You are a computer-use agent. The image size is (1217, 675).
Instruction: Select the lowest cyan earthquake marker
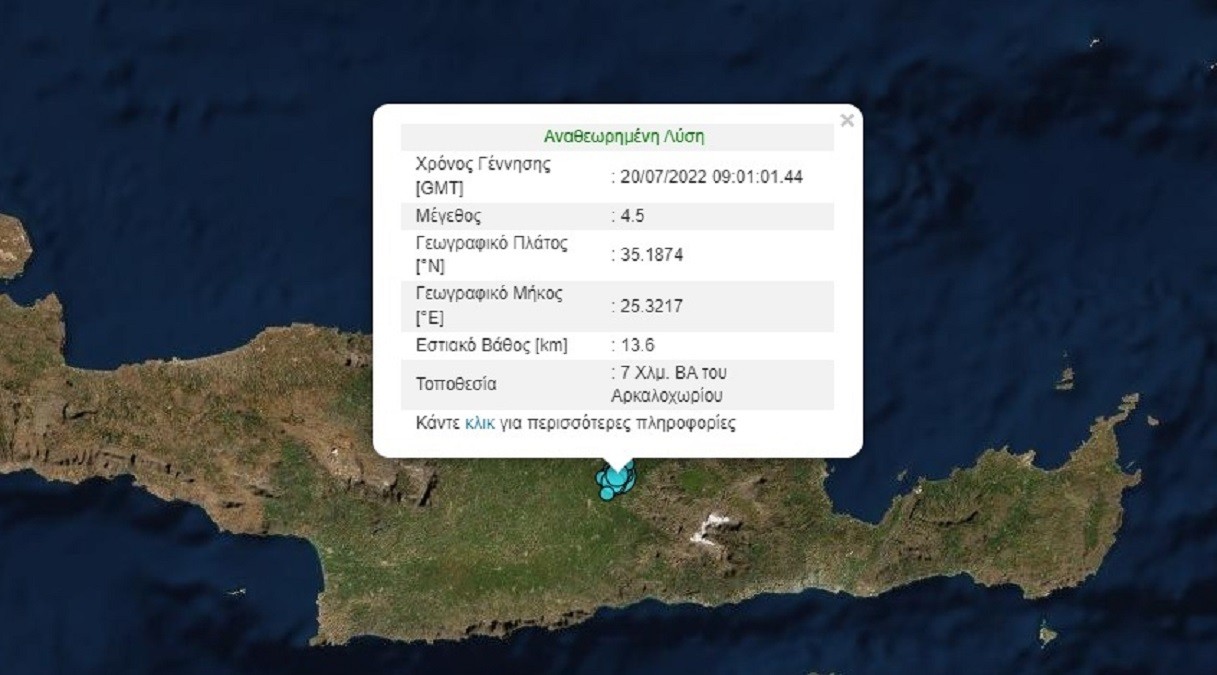coord(607,494)
